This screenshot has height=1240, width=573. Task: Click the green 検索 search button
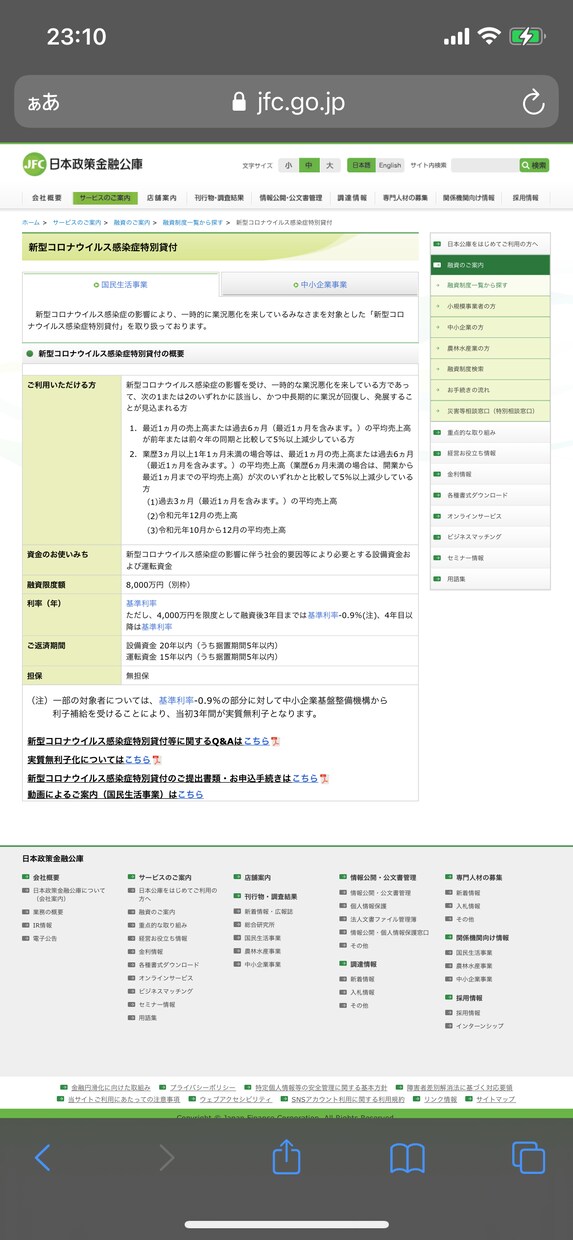(534, 165)
